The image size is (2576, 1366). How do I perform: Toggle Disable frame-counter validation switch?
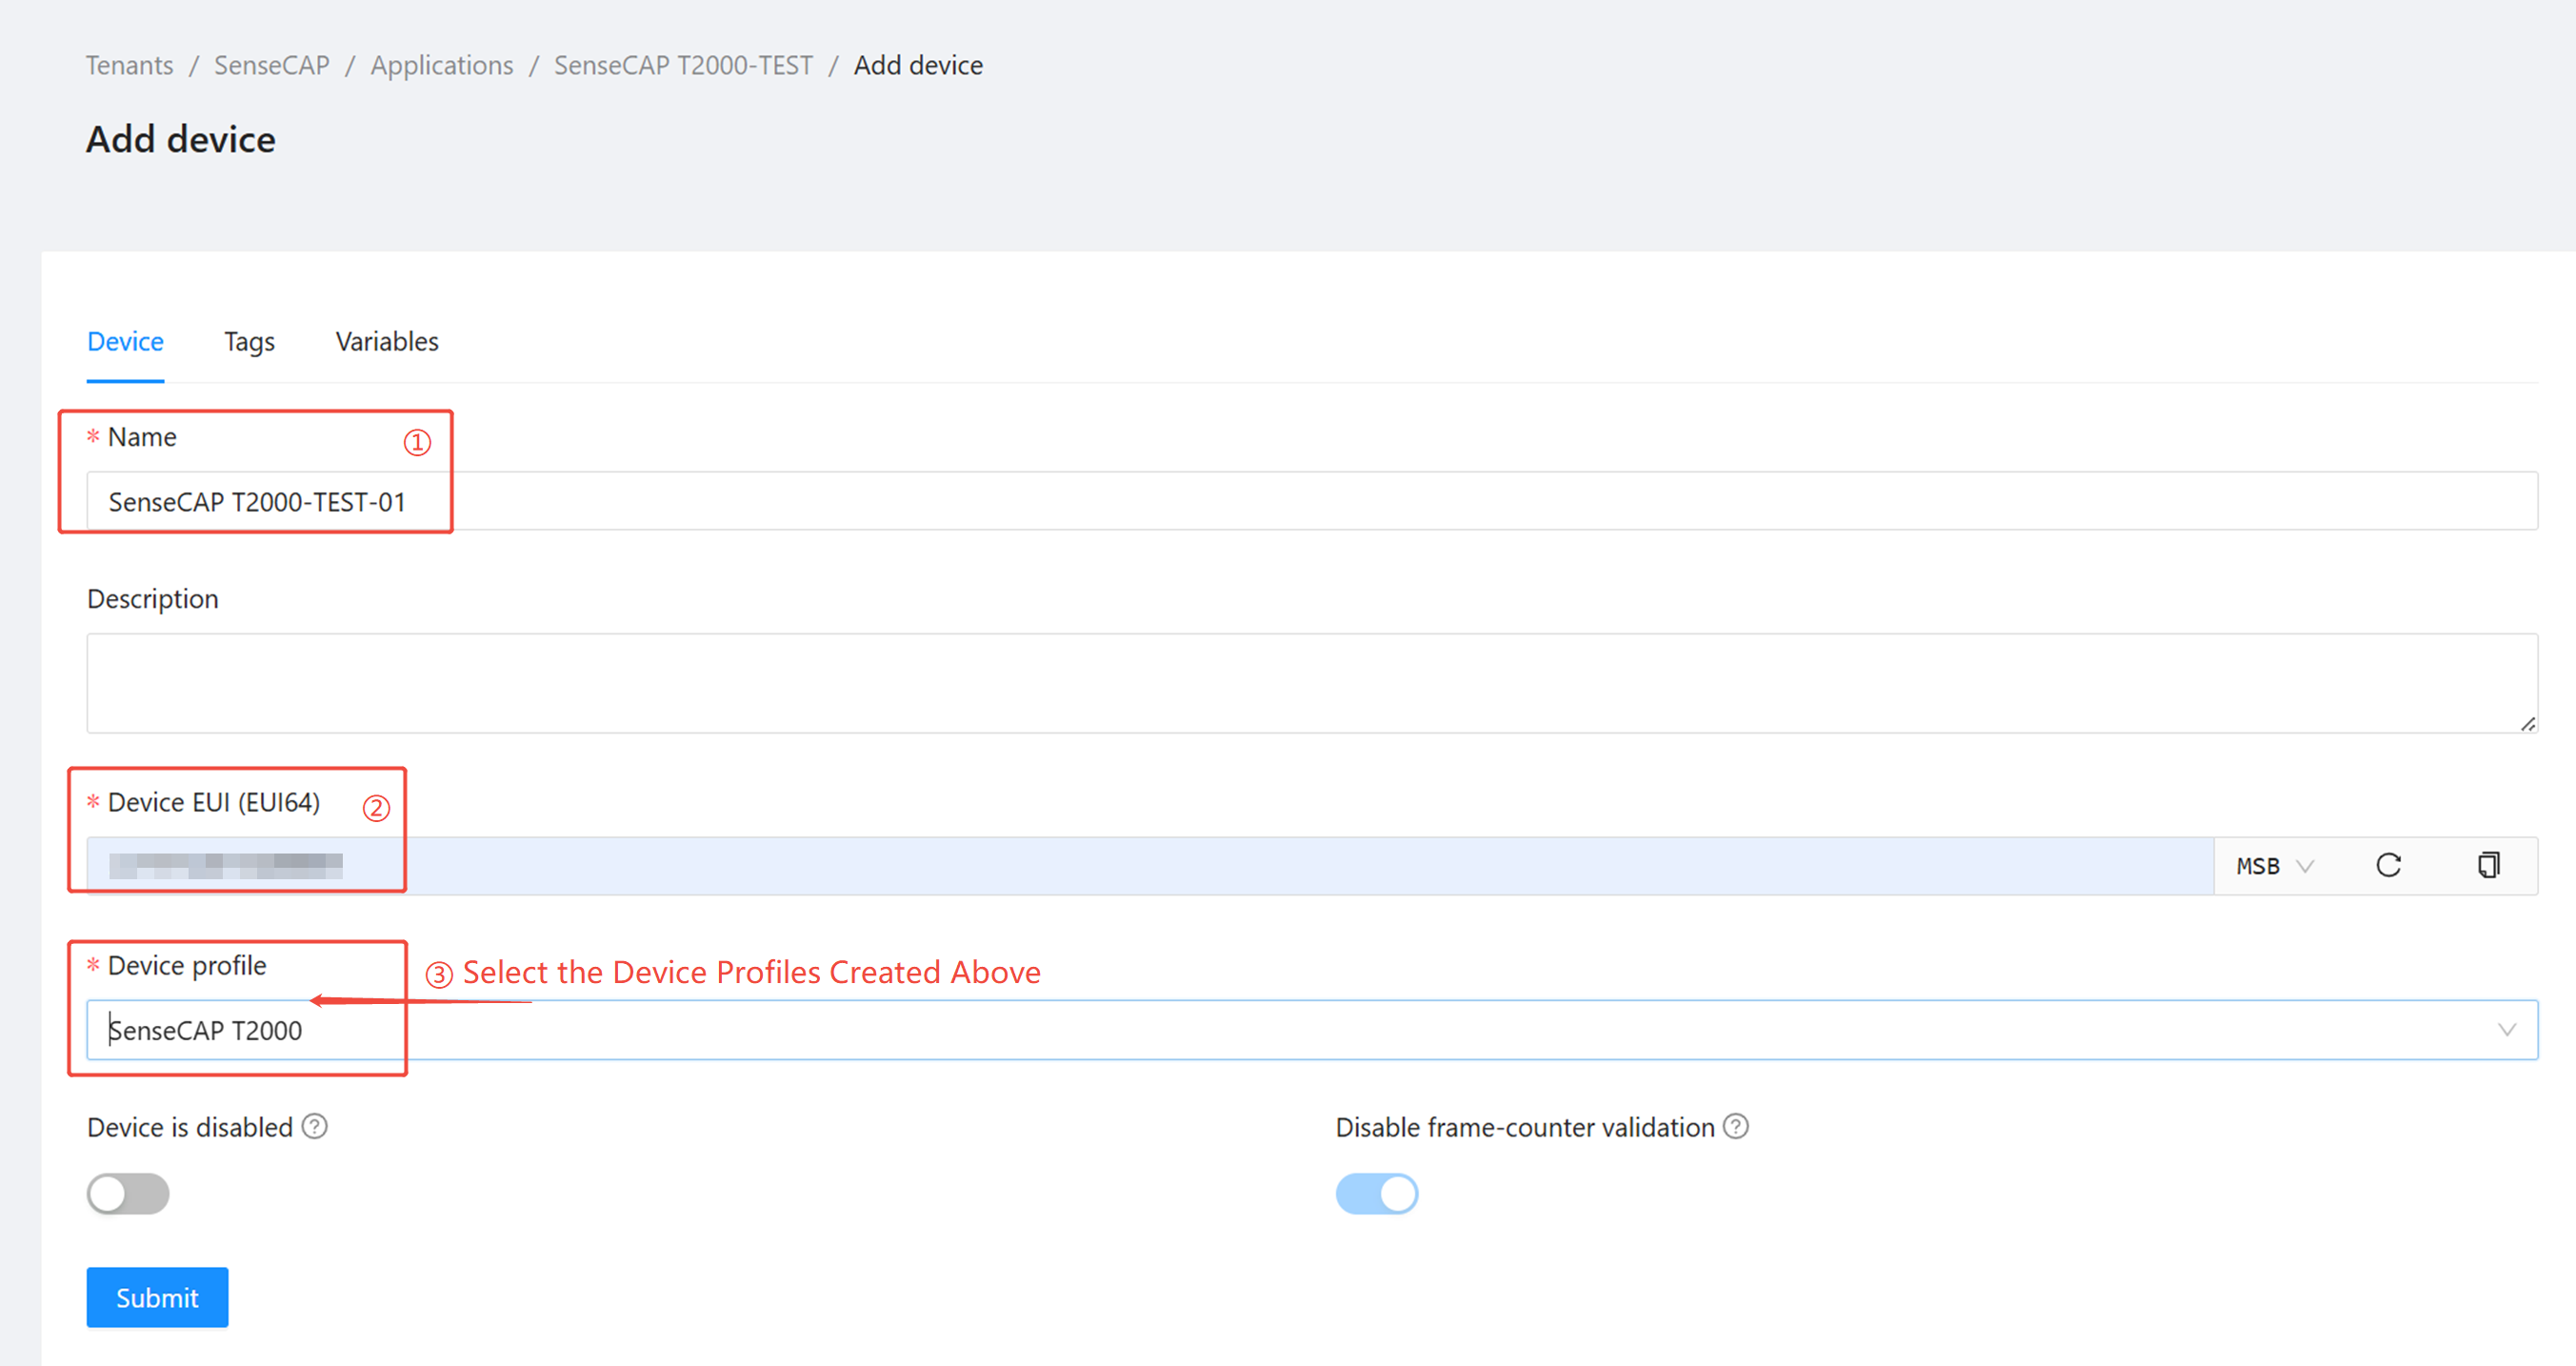(x=1376, y=1193)
